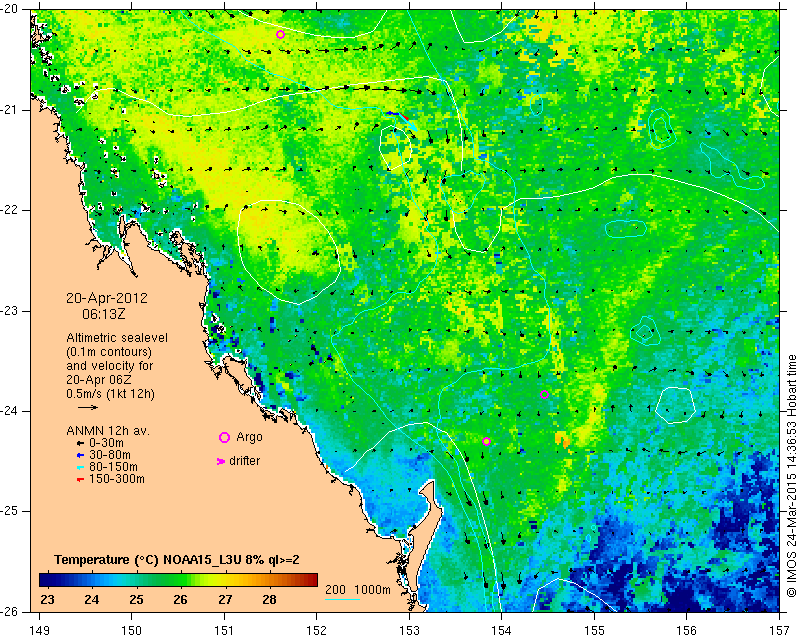This screenshot has height=640, width=800.
Task: Click the '80-150m' depth label
Action: coord(113,467)
